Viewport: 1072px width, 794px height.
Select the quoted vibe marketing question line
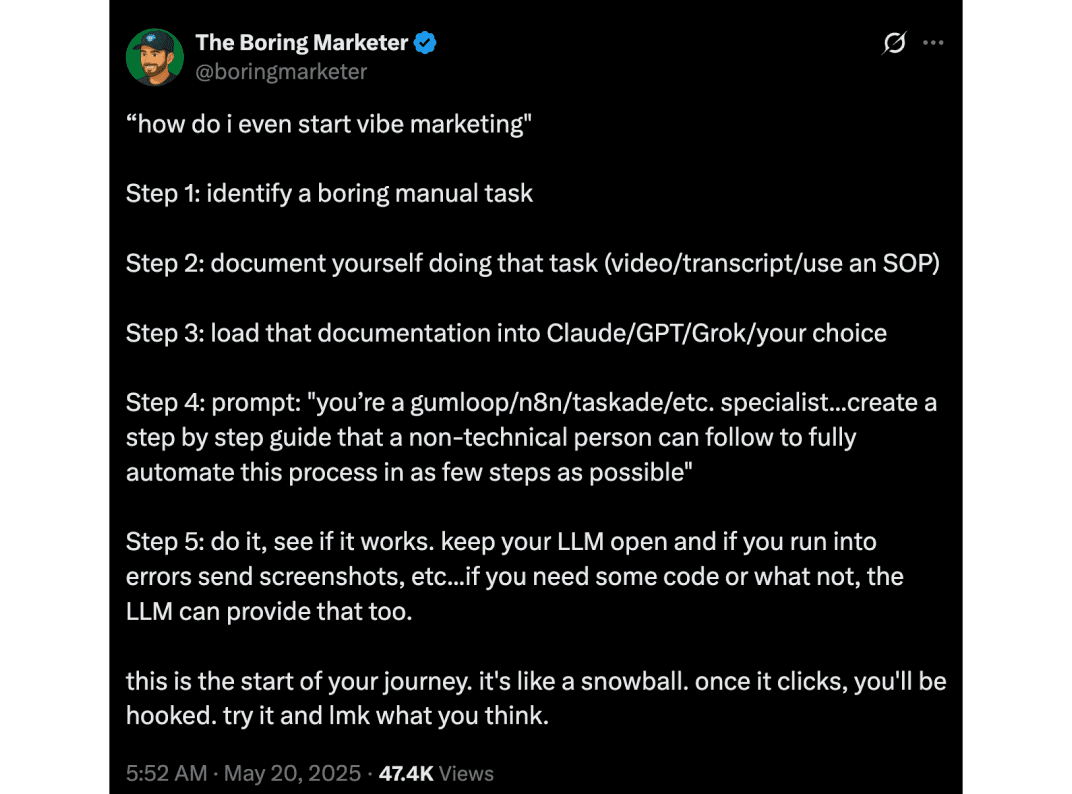point(329,124)
